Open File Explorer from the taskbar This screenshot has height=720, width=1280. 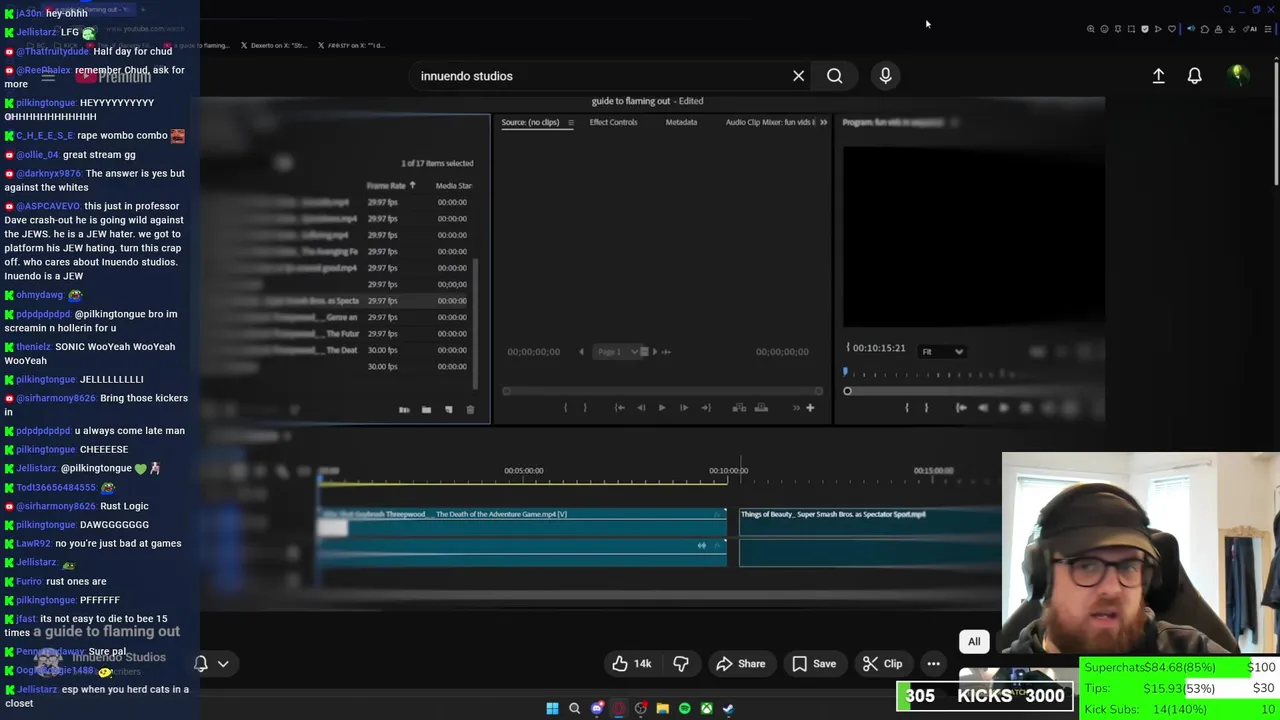[662, 708]
